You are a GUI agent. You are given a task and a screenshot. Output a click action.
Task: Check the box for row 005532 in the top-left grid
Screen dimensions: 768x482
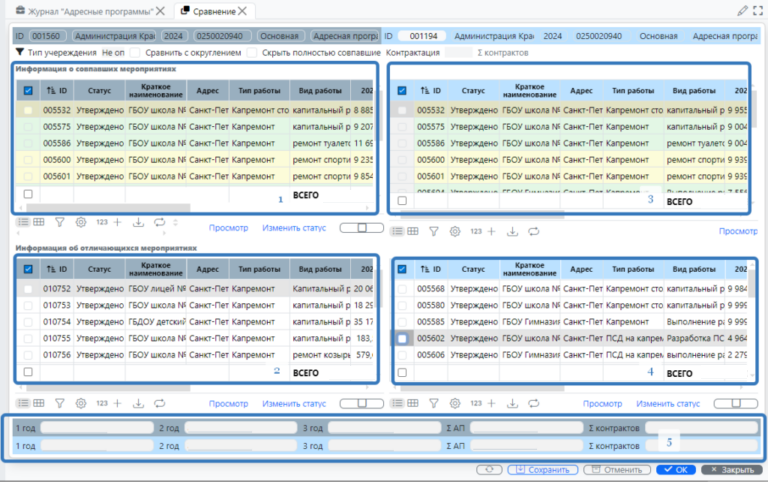(28, 110)
